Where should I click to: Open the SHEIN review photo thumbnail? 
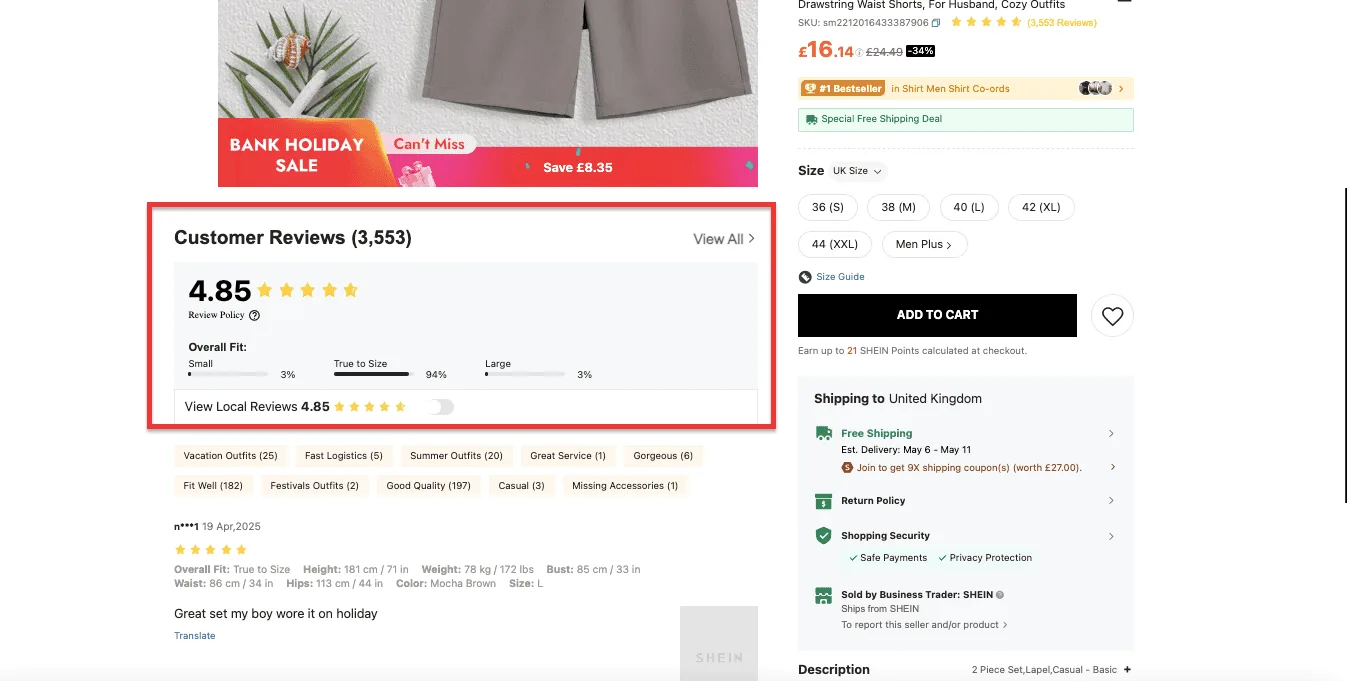click(719, 643)
